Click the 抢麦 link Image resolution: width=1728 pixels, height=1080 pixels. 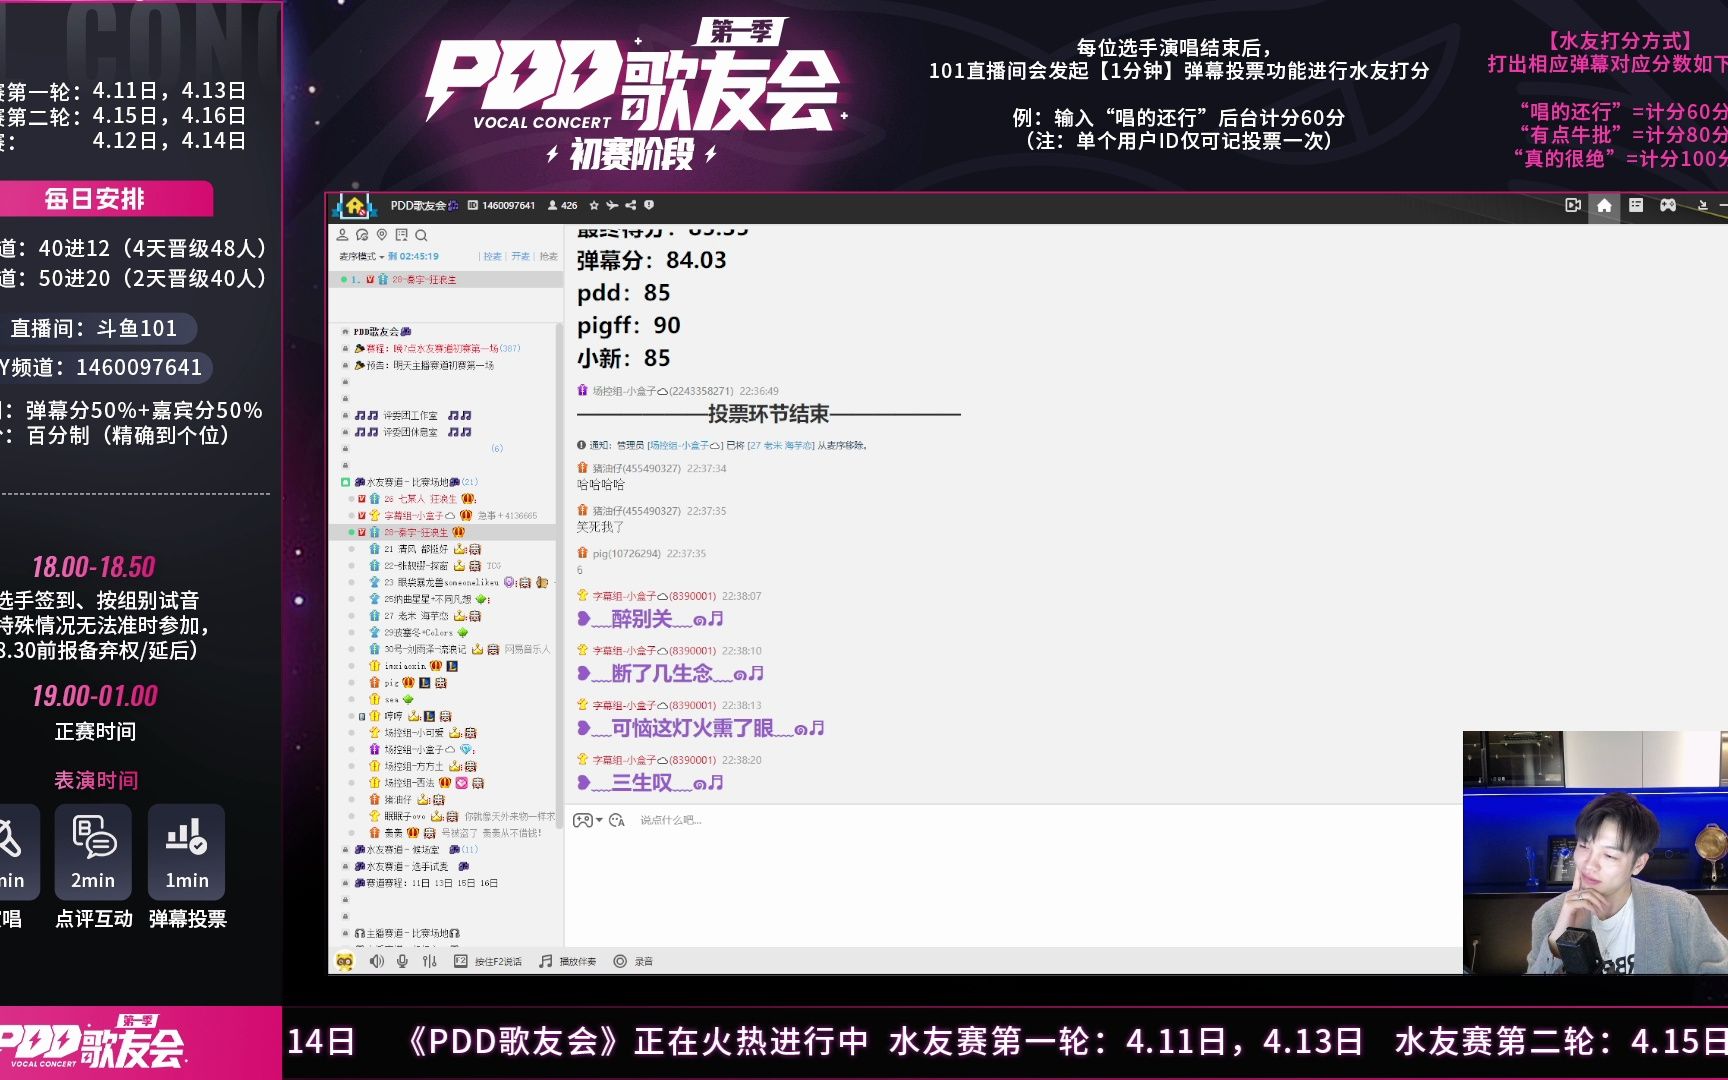(548, 256)
